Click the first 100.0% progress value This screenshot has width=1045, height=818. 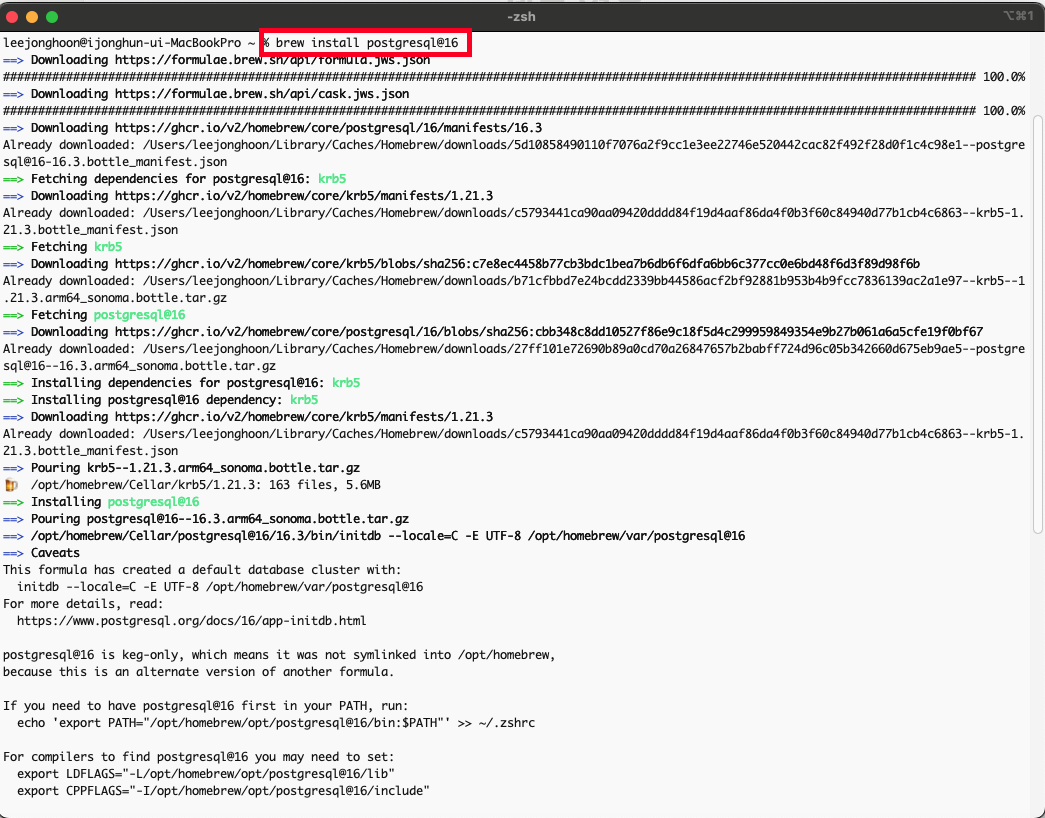pyautogui.click(x=1004, y=77)
